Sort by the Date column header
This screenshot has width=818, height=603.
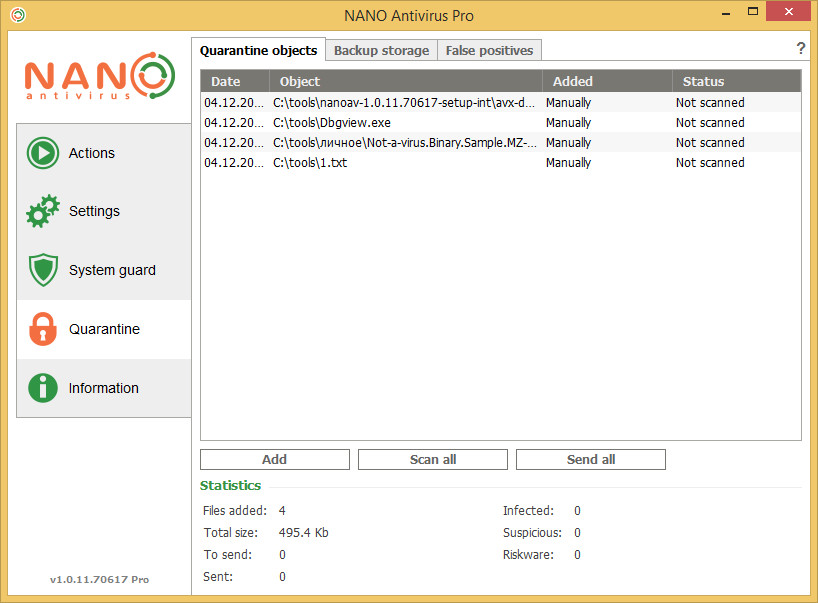tap(235, 81)
